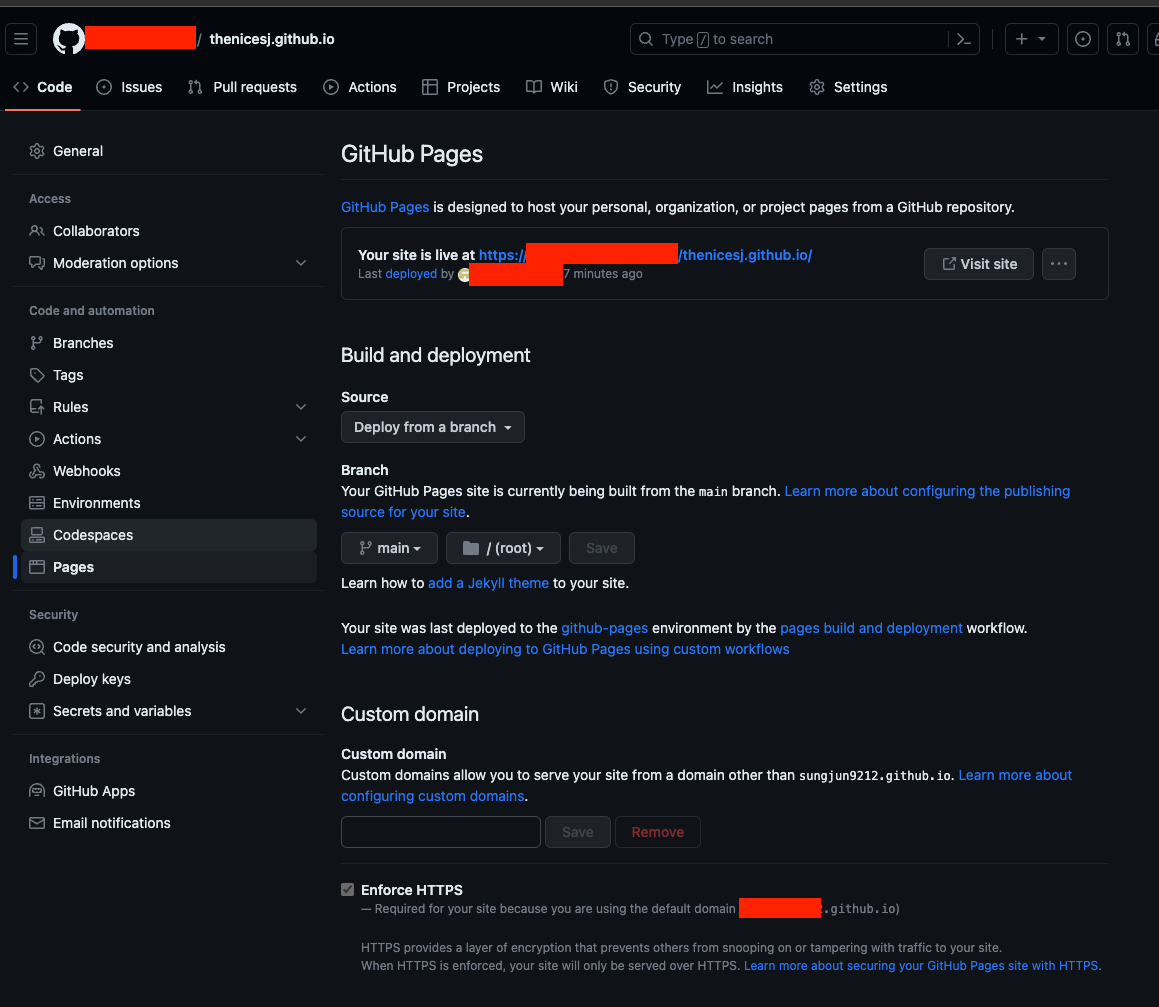Switch to the Actions tab
Viewport: 1159px width, 1007px height.
click(x=360, y=87)
